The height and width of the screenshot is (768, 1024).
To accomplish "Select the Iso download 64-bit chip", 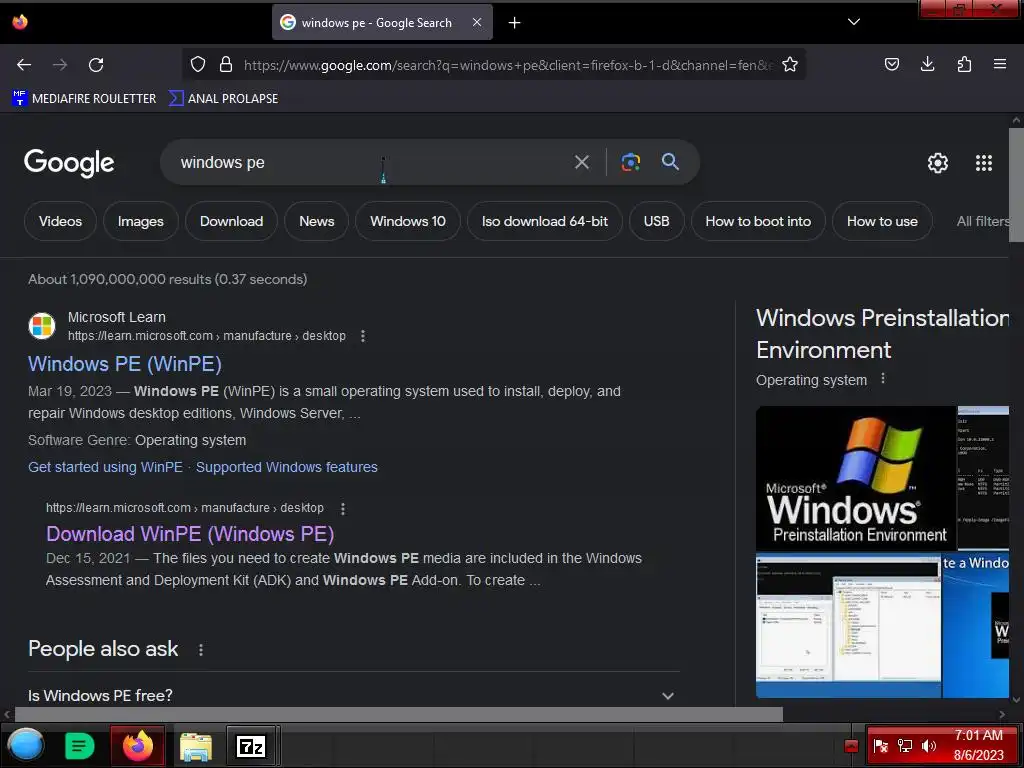I will click(545, 221).
